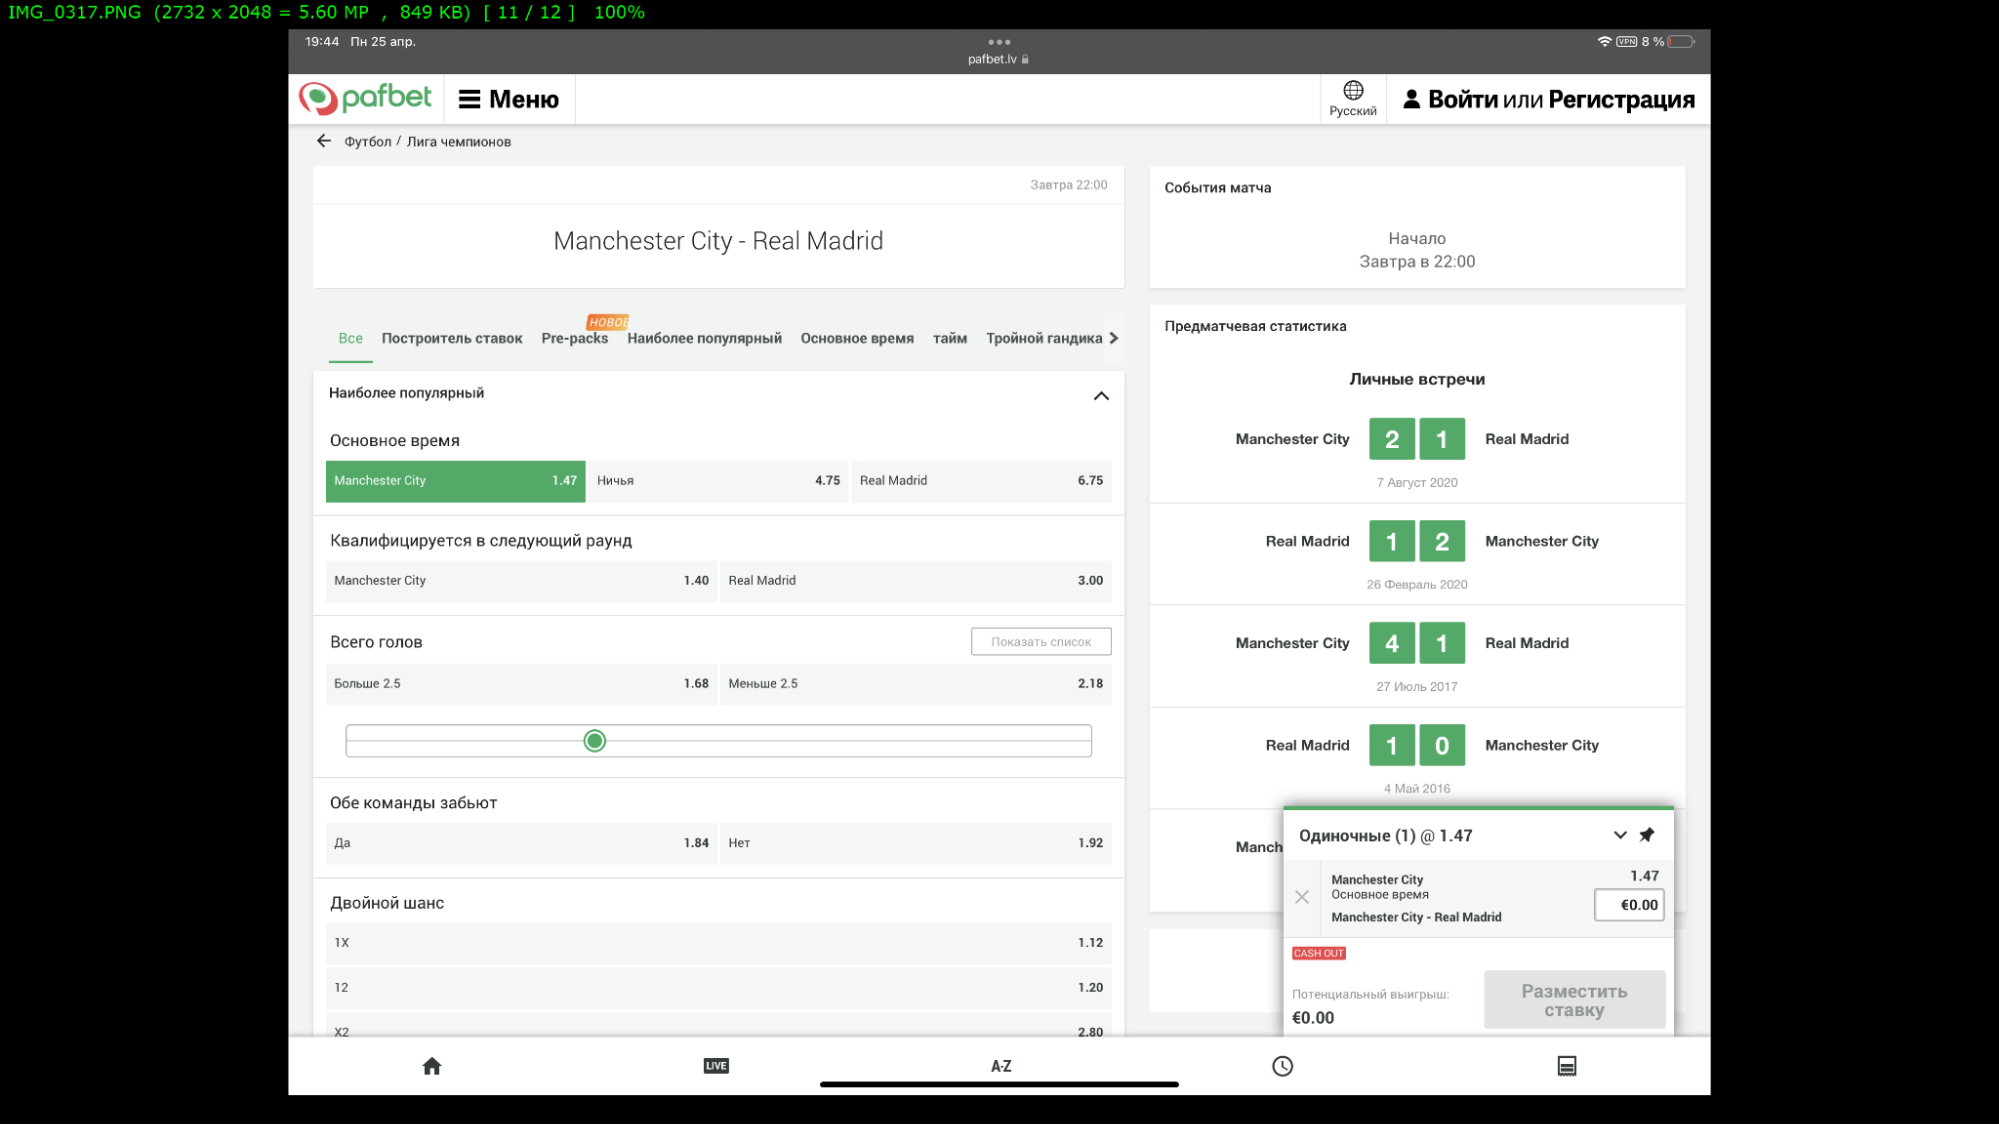Image resolution: width=1999 pixels, height=1125 pixels.
Task: Pin the bet slip panel
Action: pos(1647,835)
